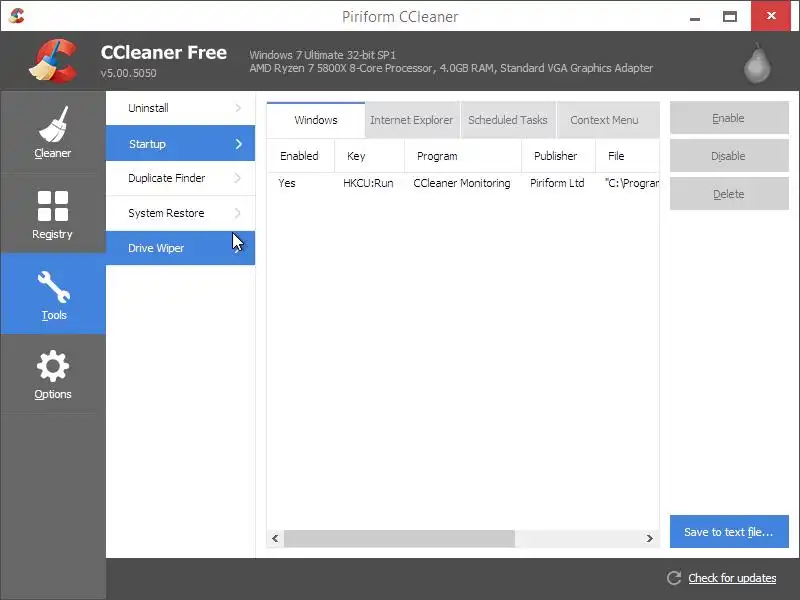
Task: Select the Tools wrench icon
Action: (x=53, y=287)
